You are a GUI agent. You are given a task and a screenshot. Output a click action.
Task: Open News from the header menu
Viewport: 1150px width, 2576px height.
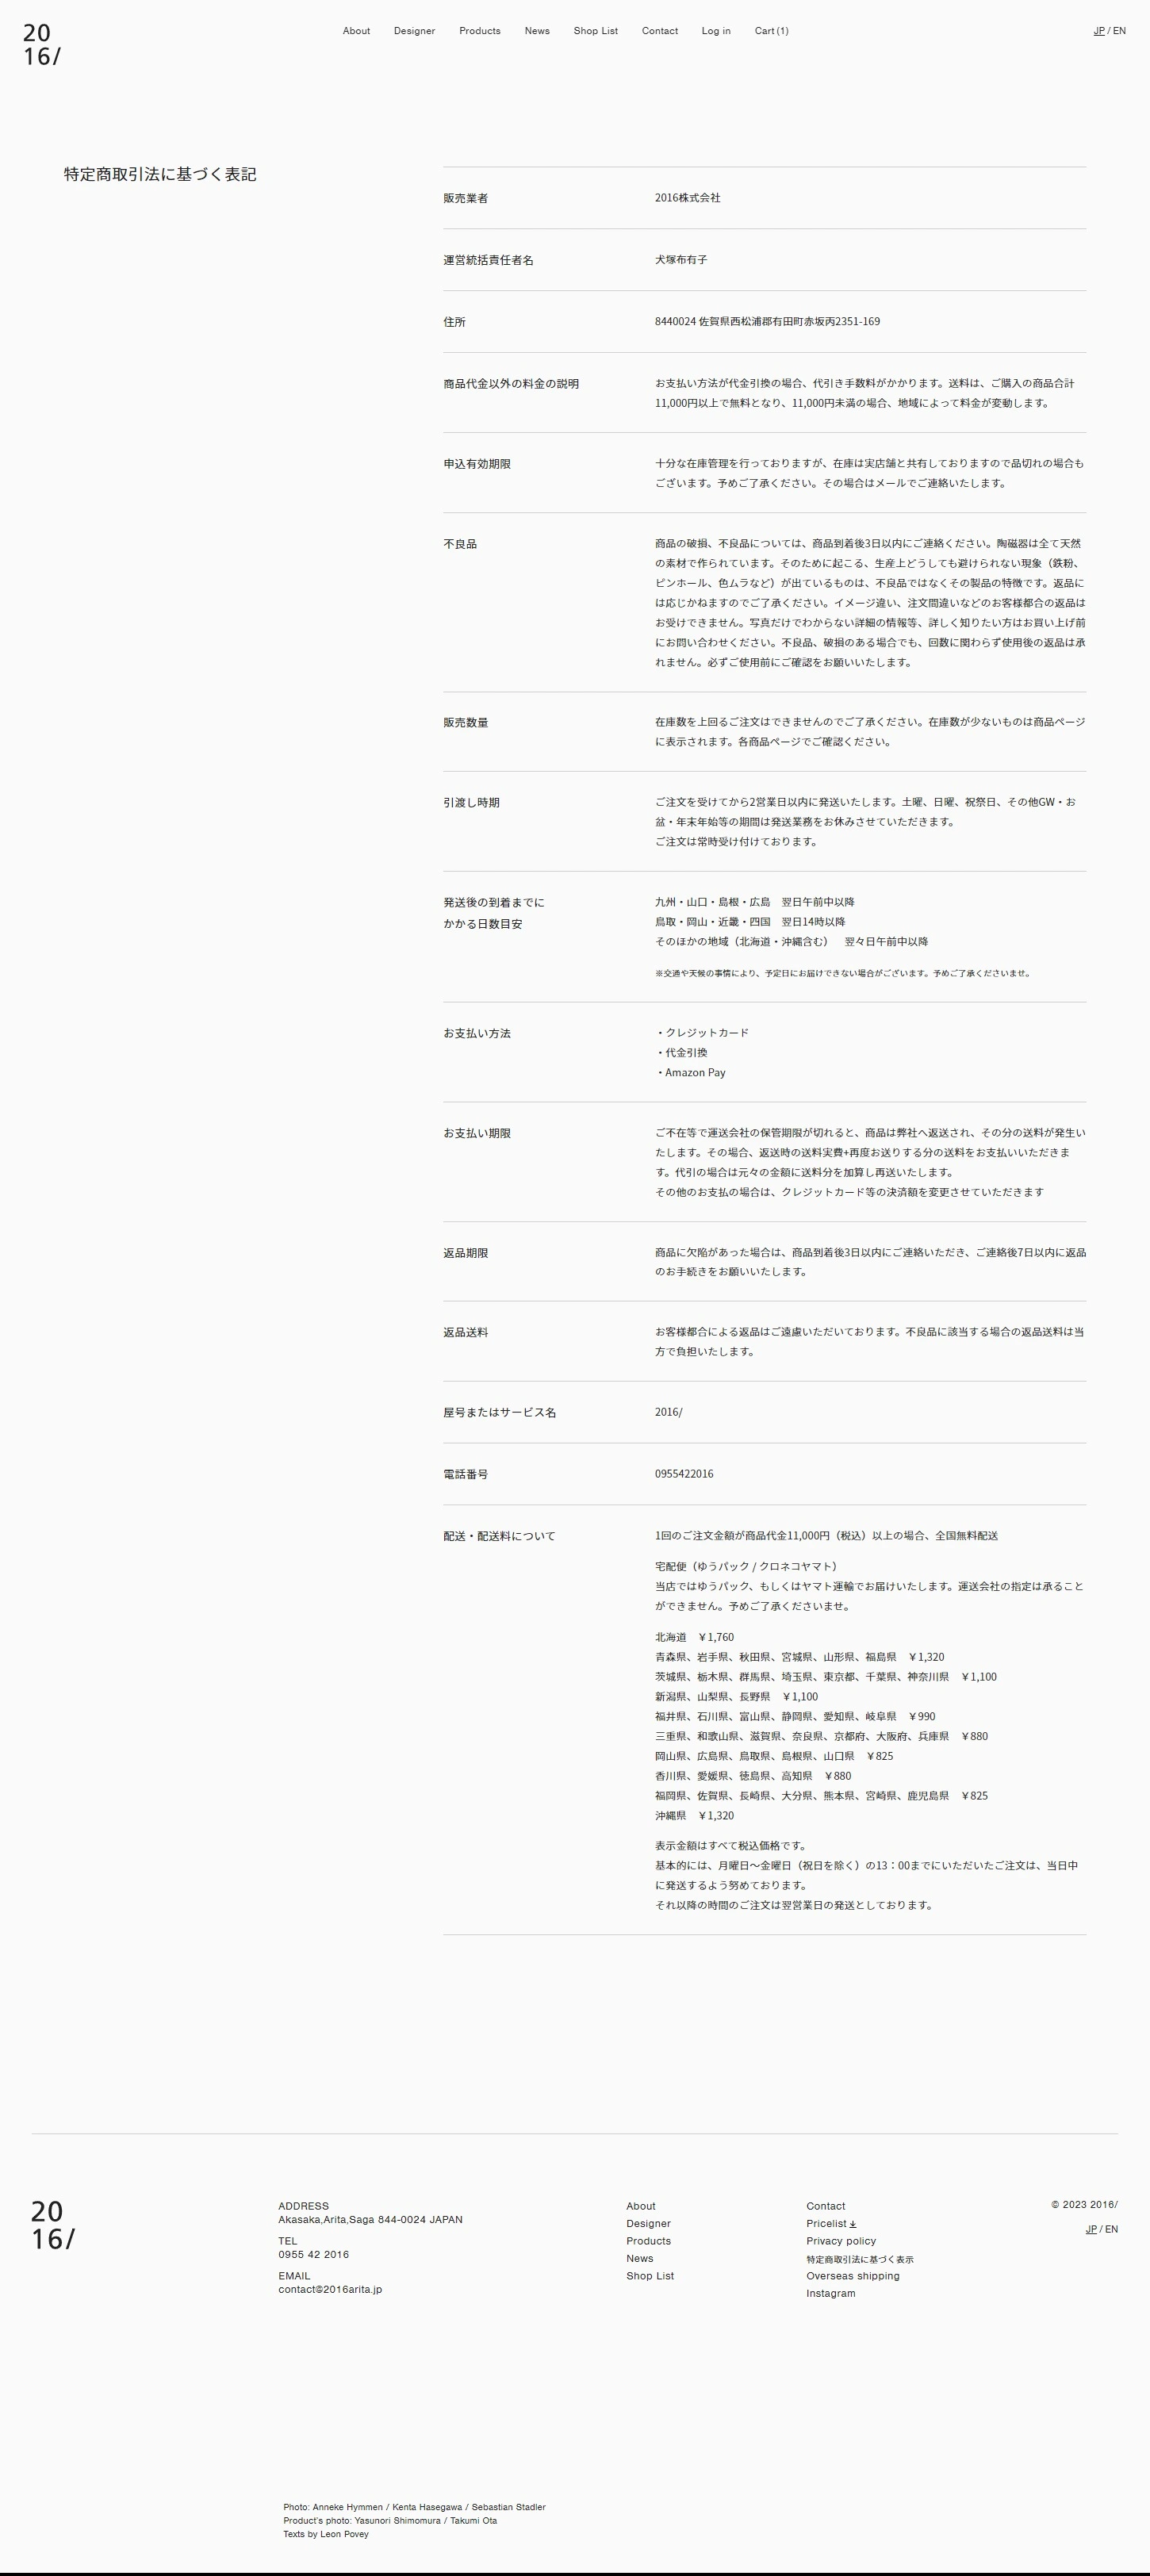click(537, 31)
